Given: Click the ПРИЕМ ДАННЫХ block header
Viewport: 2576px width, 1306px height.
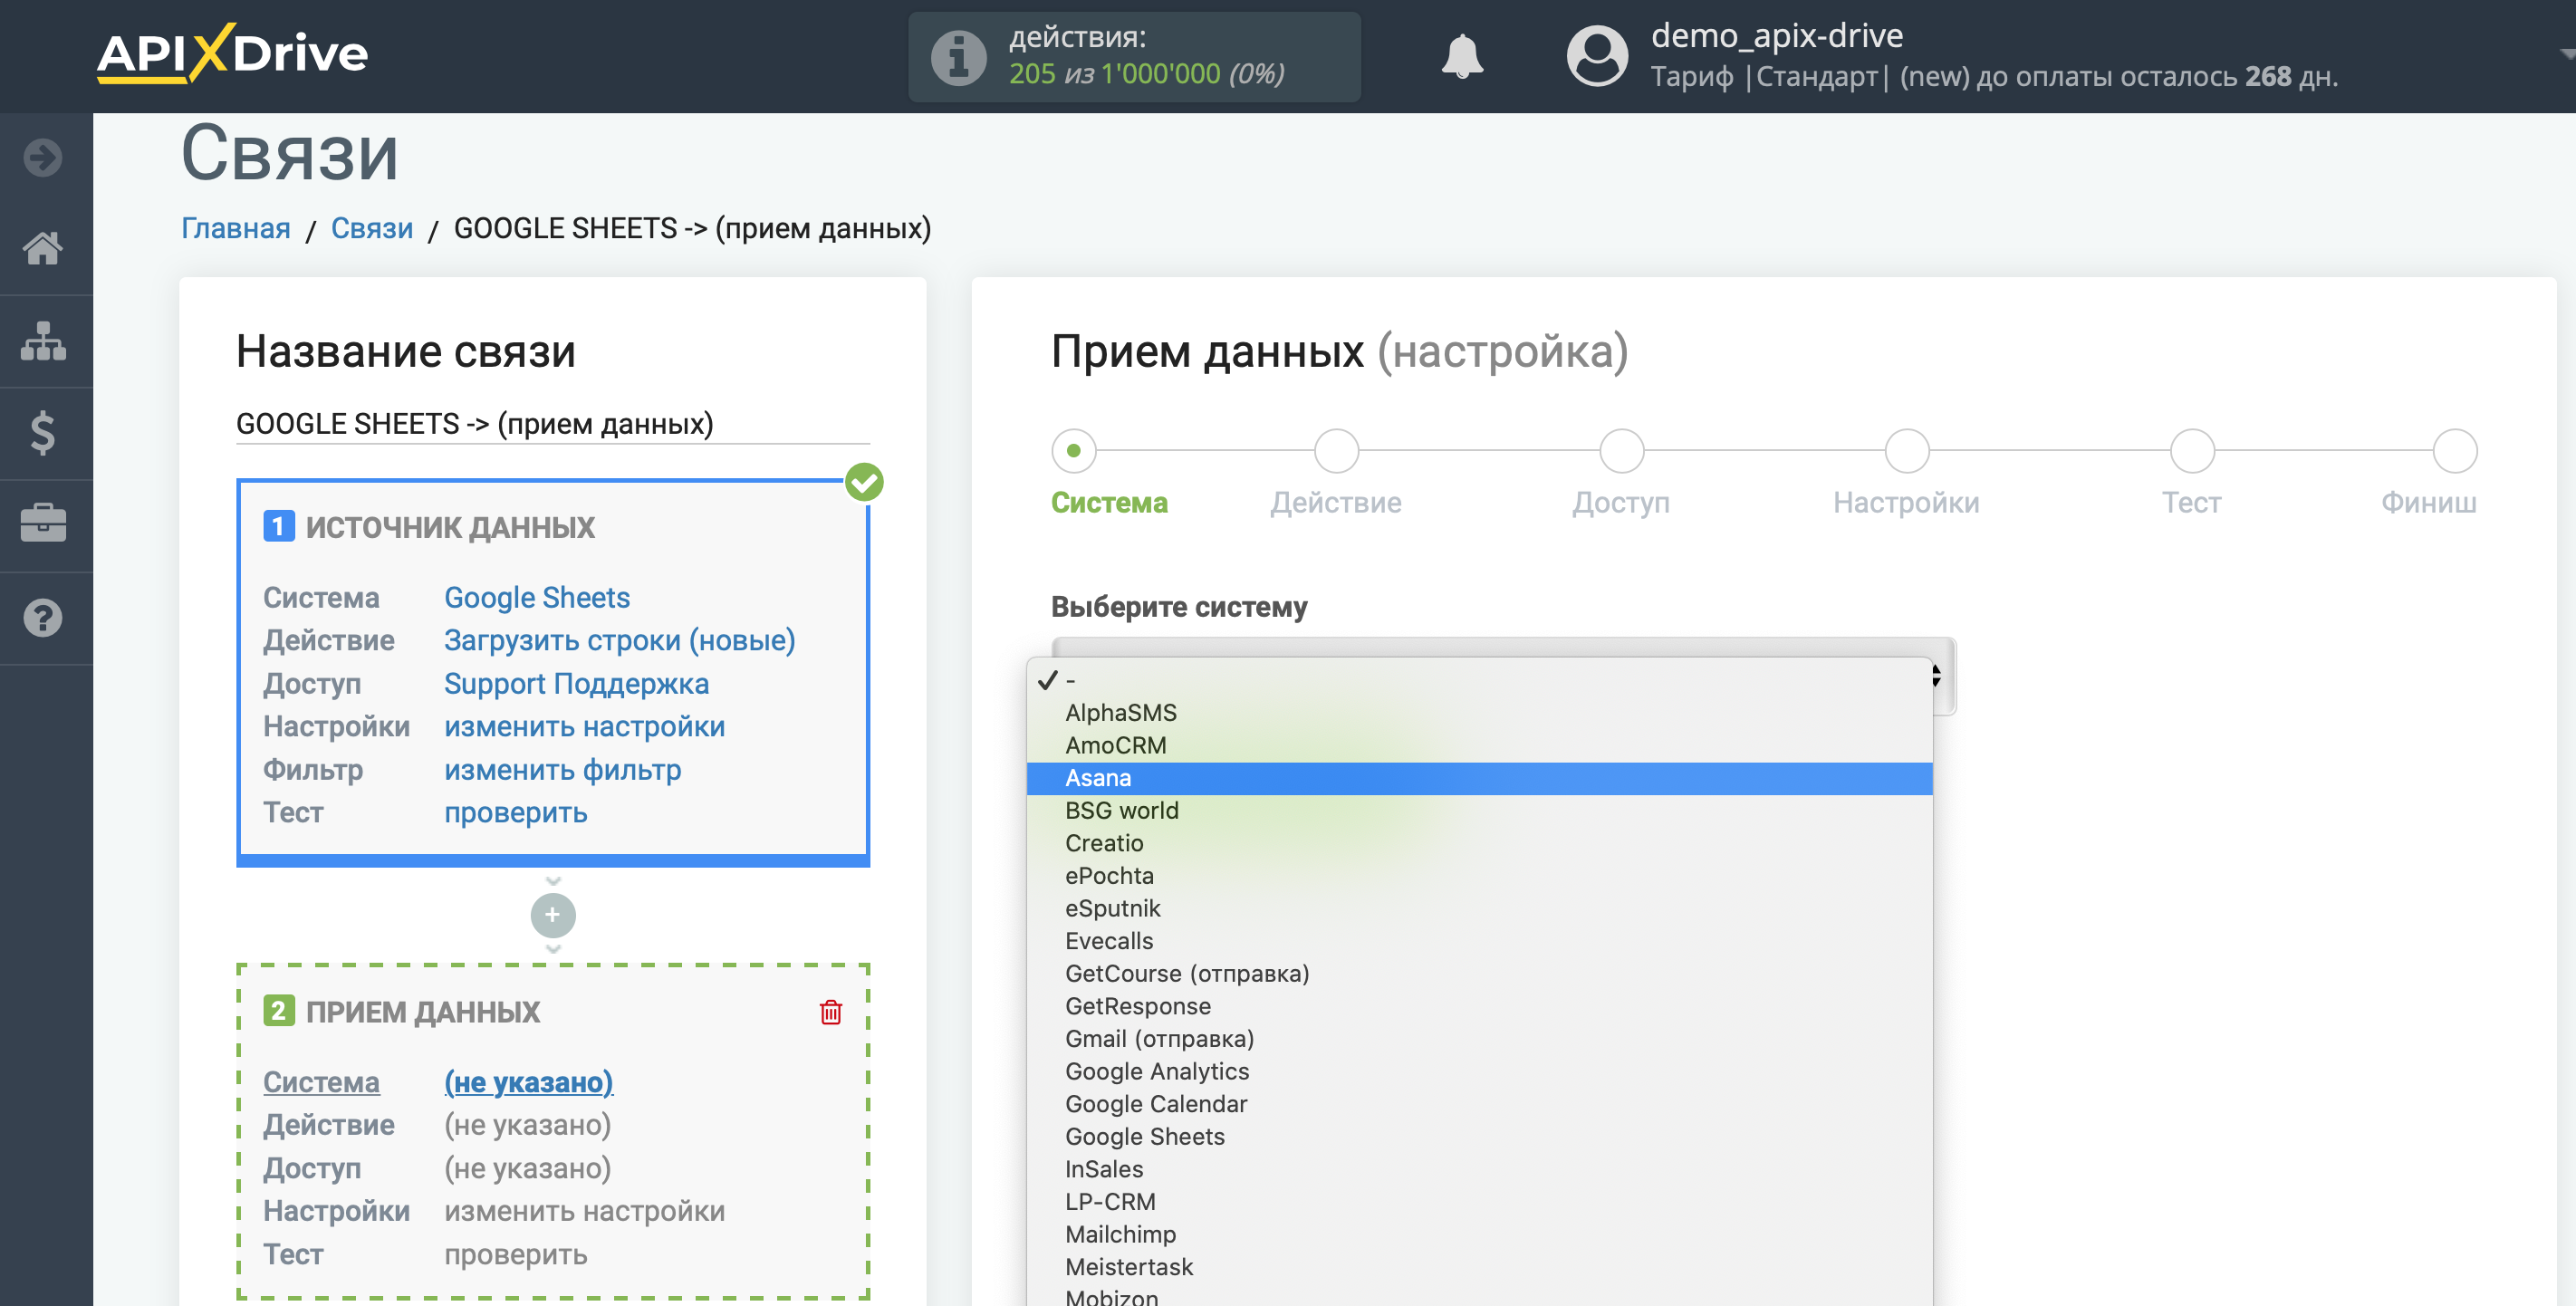Looking at the screenshot, I should 423,1012.
